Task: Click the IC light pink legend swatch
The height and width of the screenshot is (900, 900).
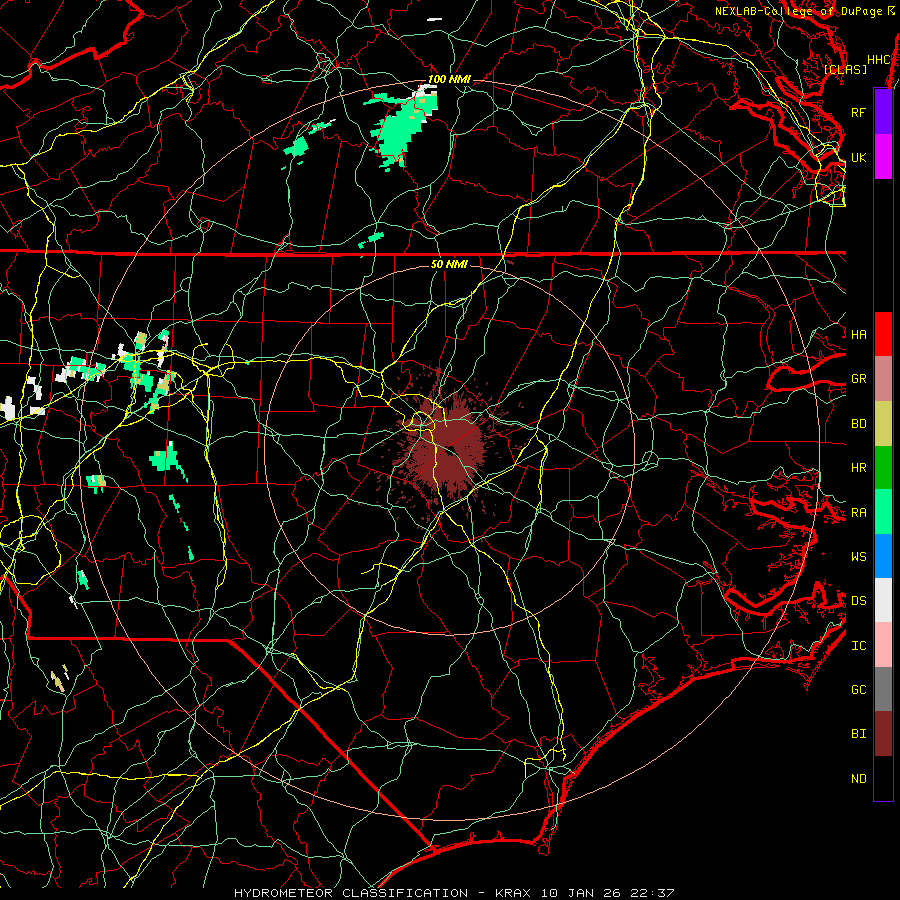Action: 883,645
